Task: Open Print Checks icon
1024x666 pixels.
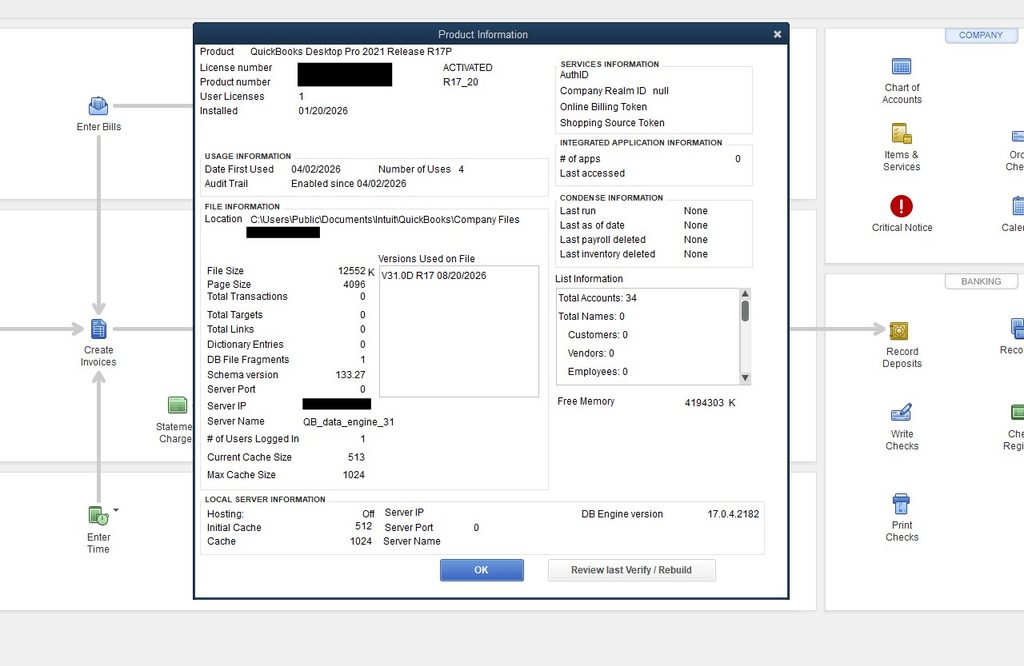Action: pyautogui.click(x=901, y=504)
